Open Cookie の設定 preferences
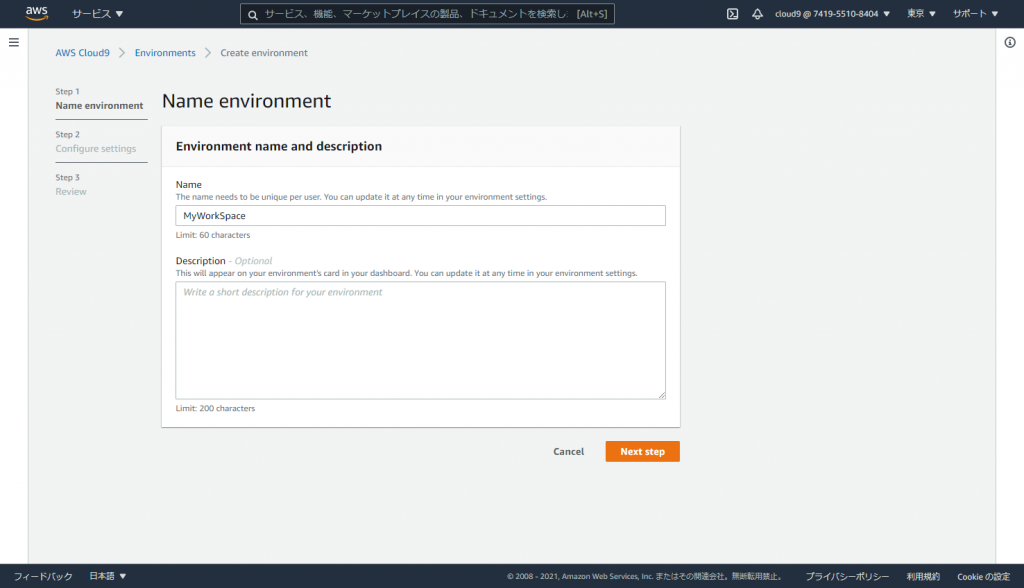This screenshot has width=1024, height=588. [984, 576]
